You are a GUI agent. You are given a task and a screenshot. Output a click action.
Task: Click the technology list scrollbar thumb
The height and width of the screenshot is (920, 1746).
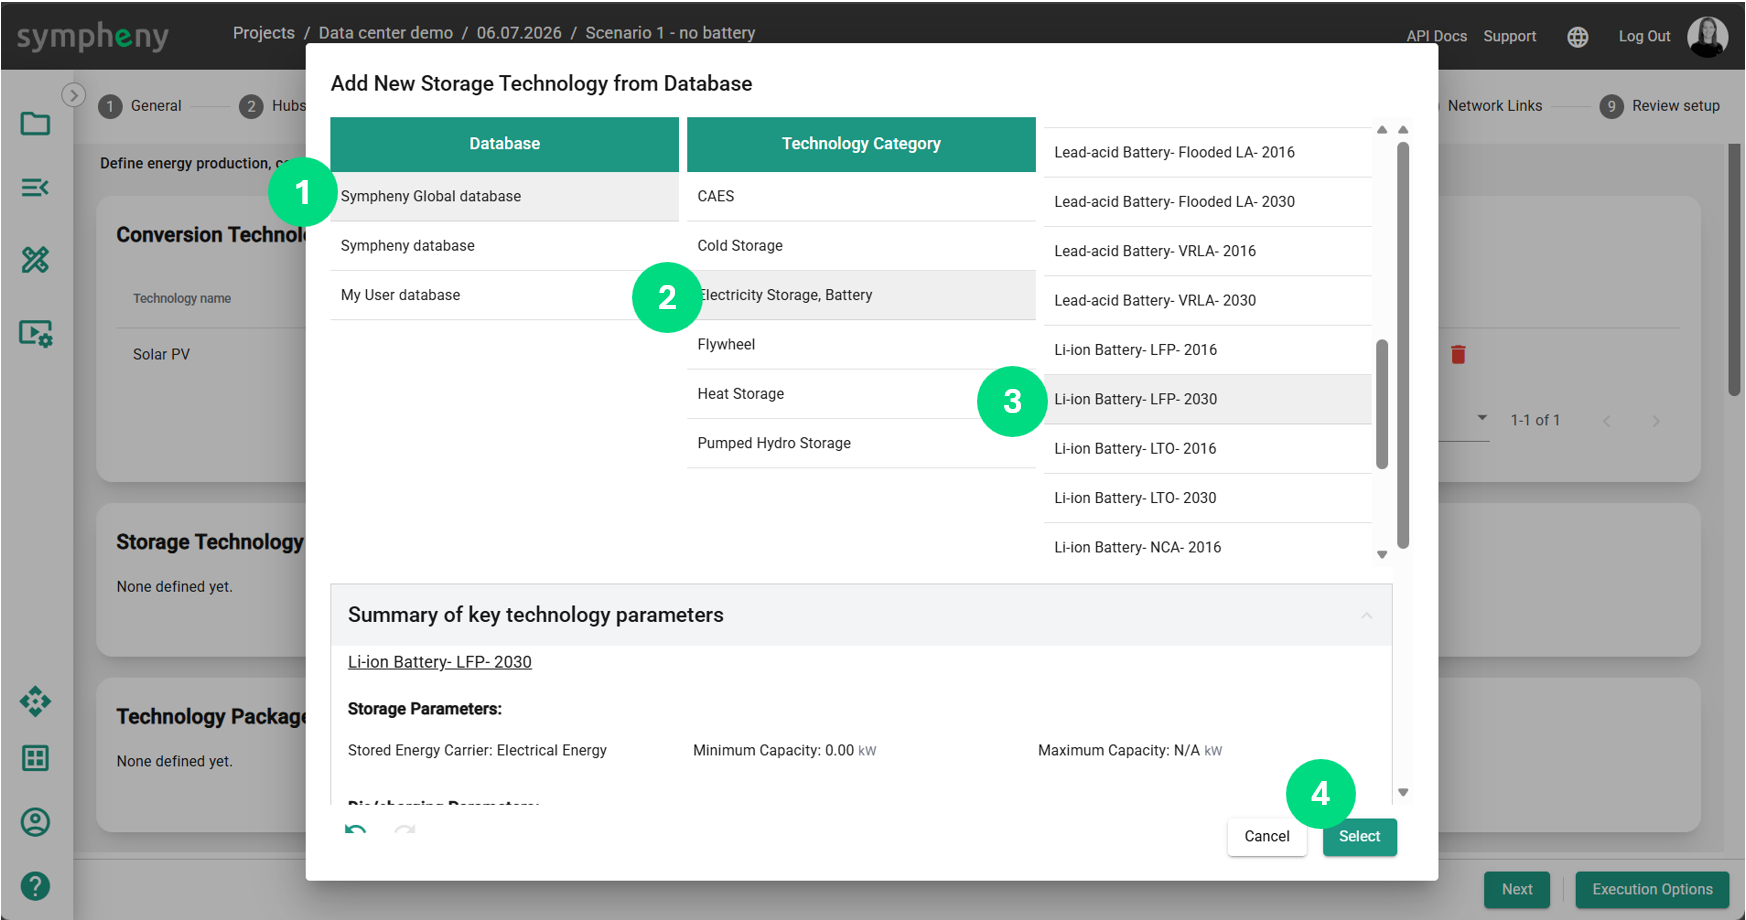click(x=1382, y=404)
